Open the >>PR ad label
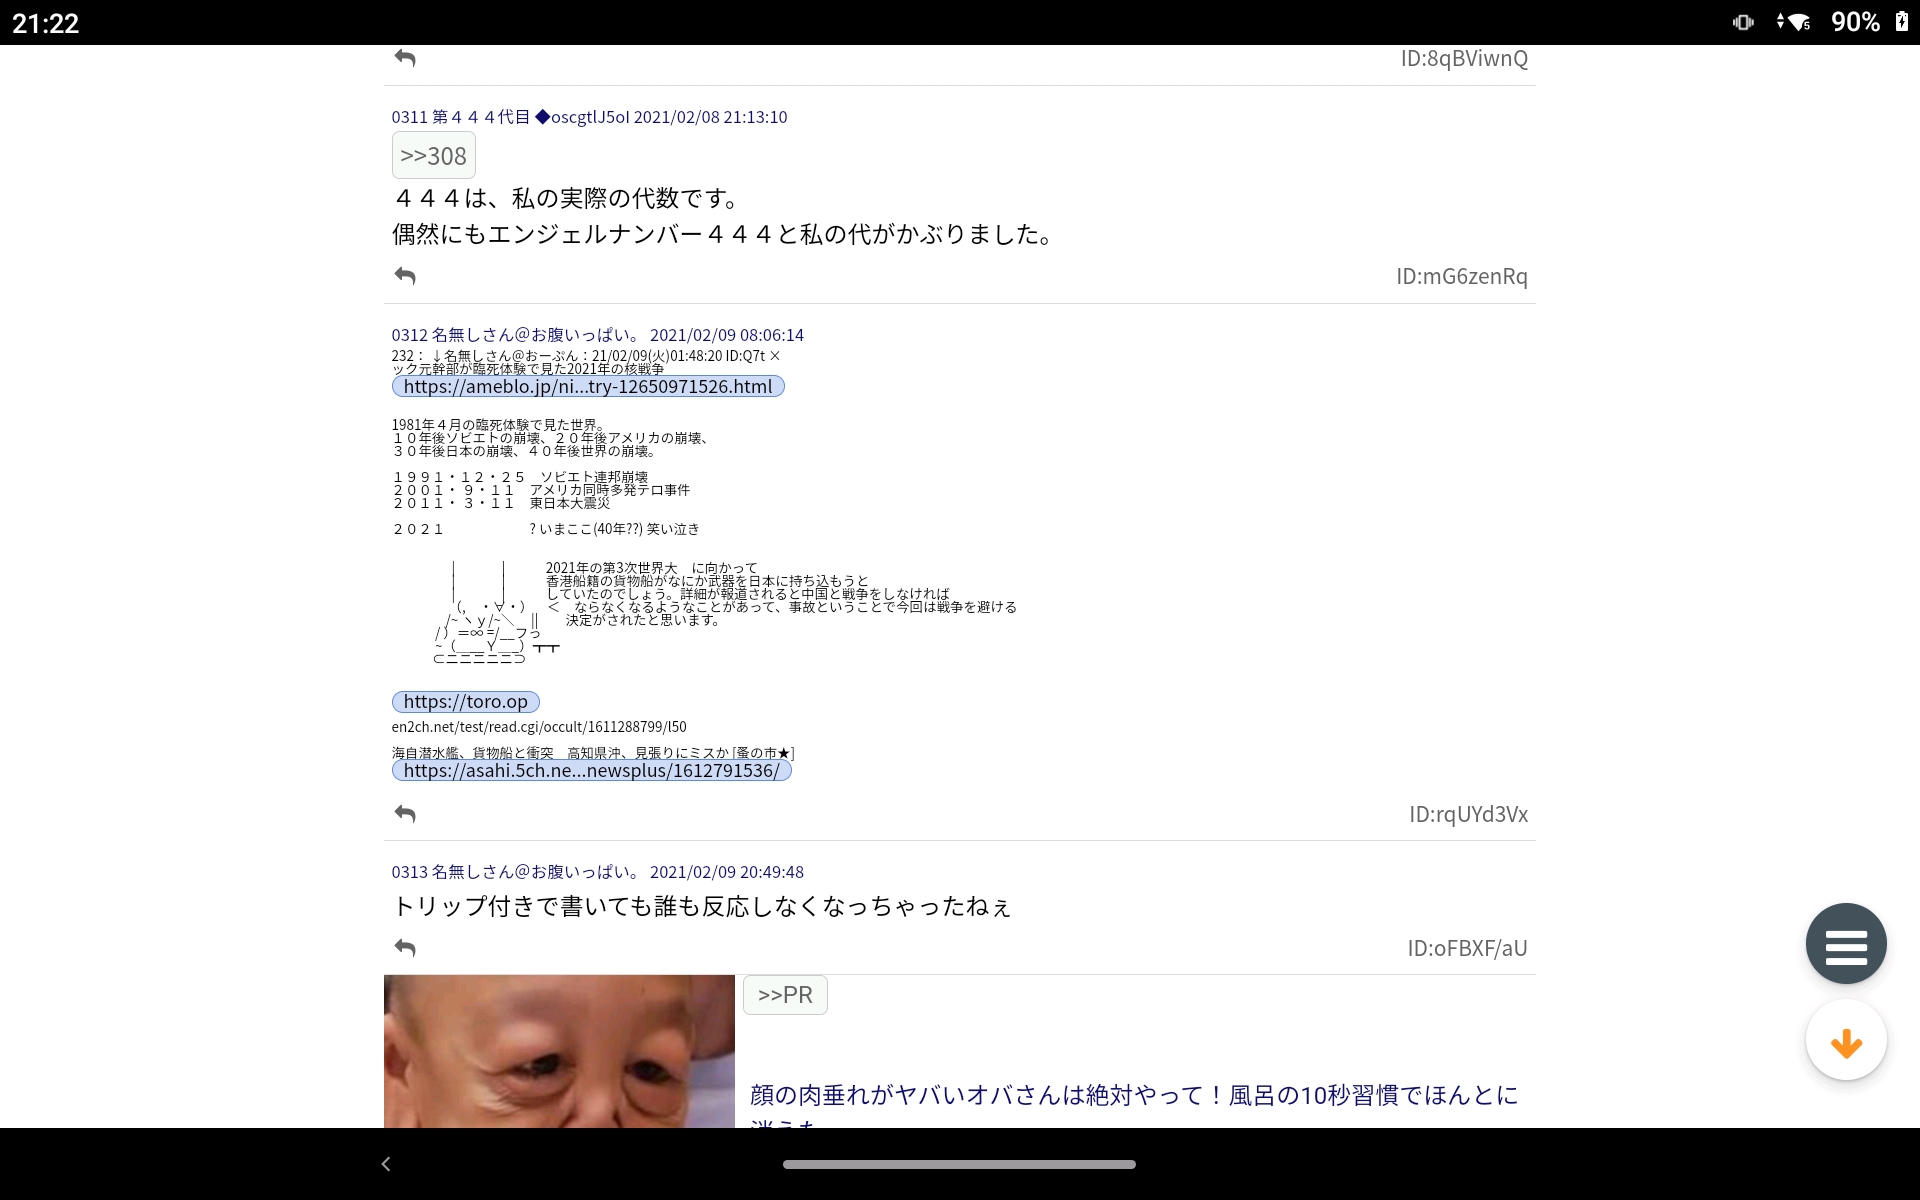The width and height of the screenshot is (1920, 1200). pos(785,995)
